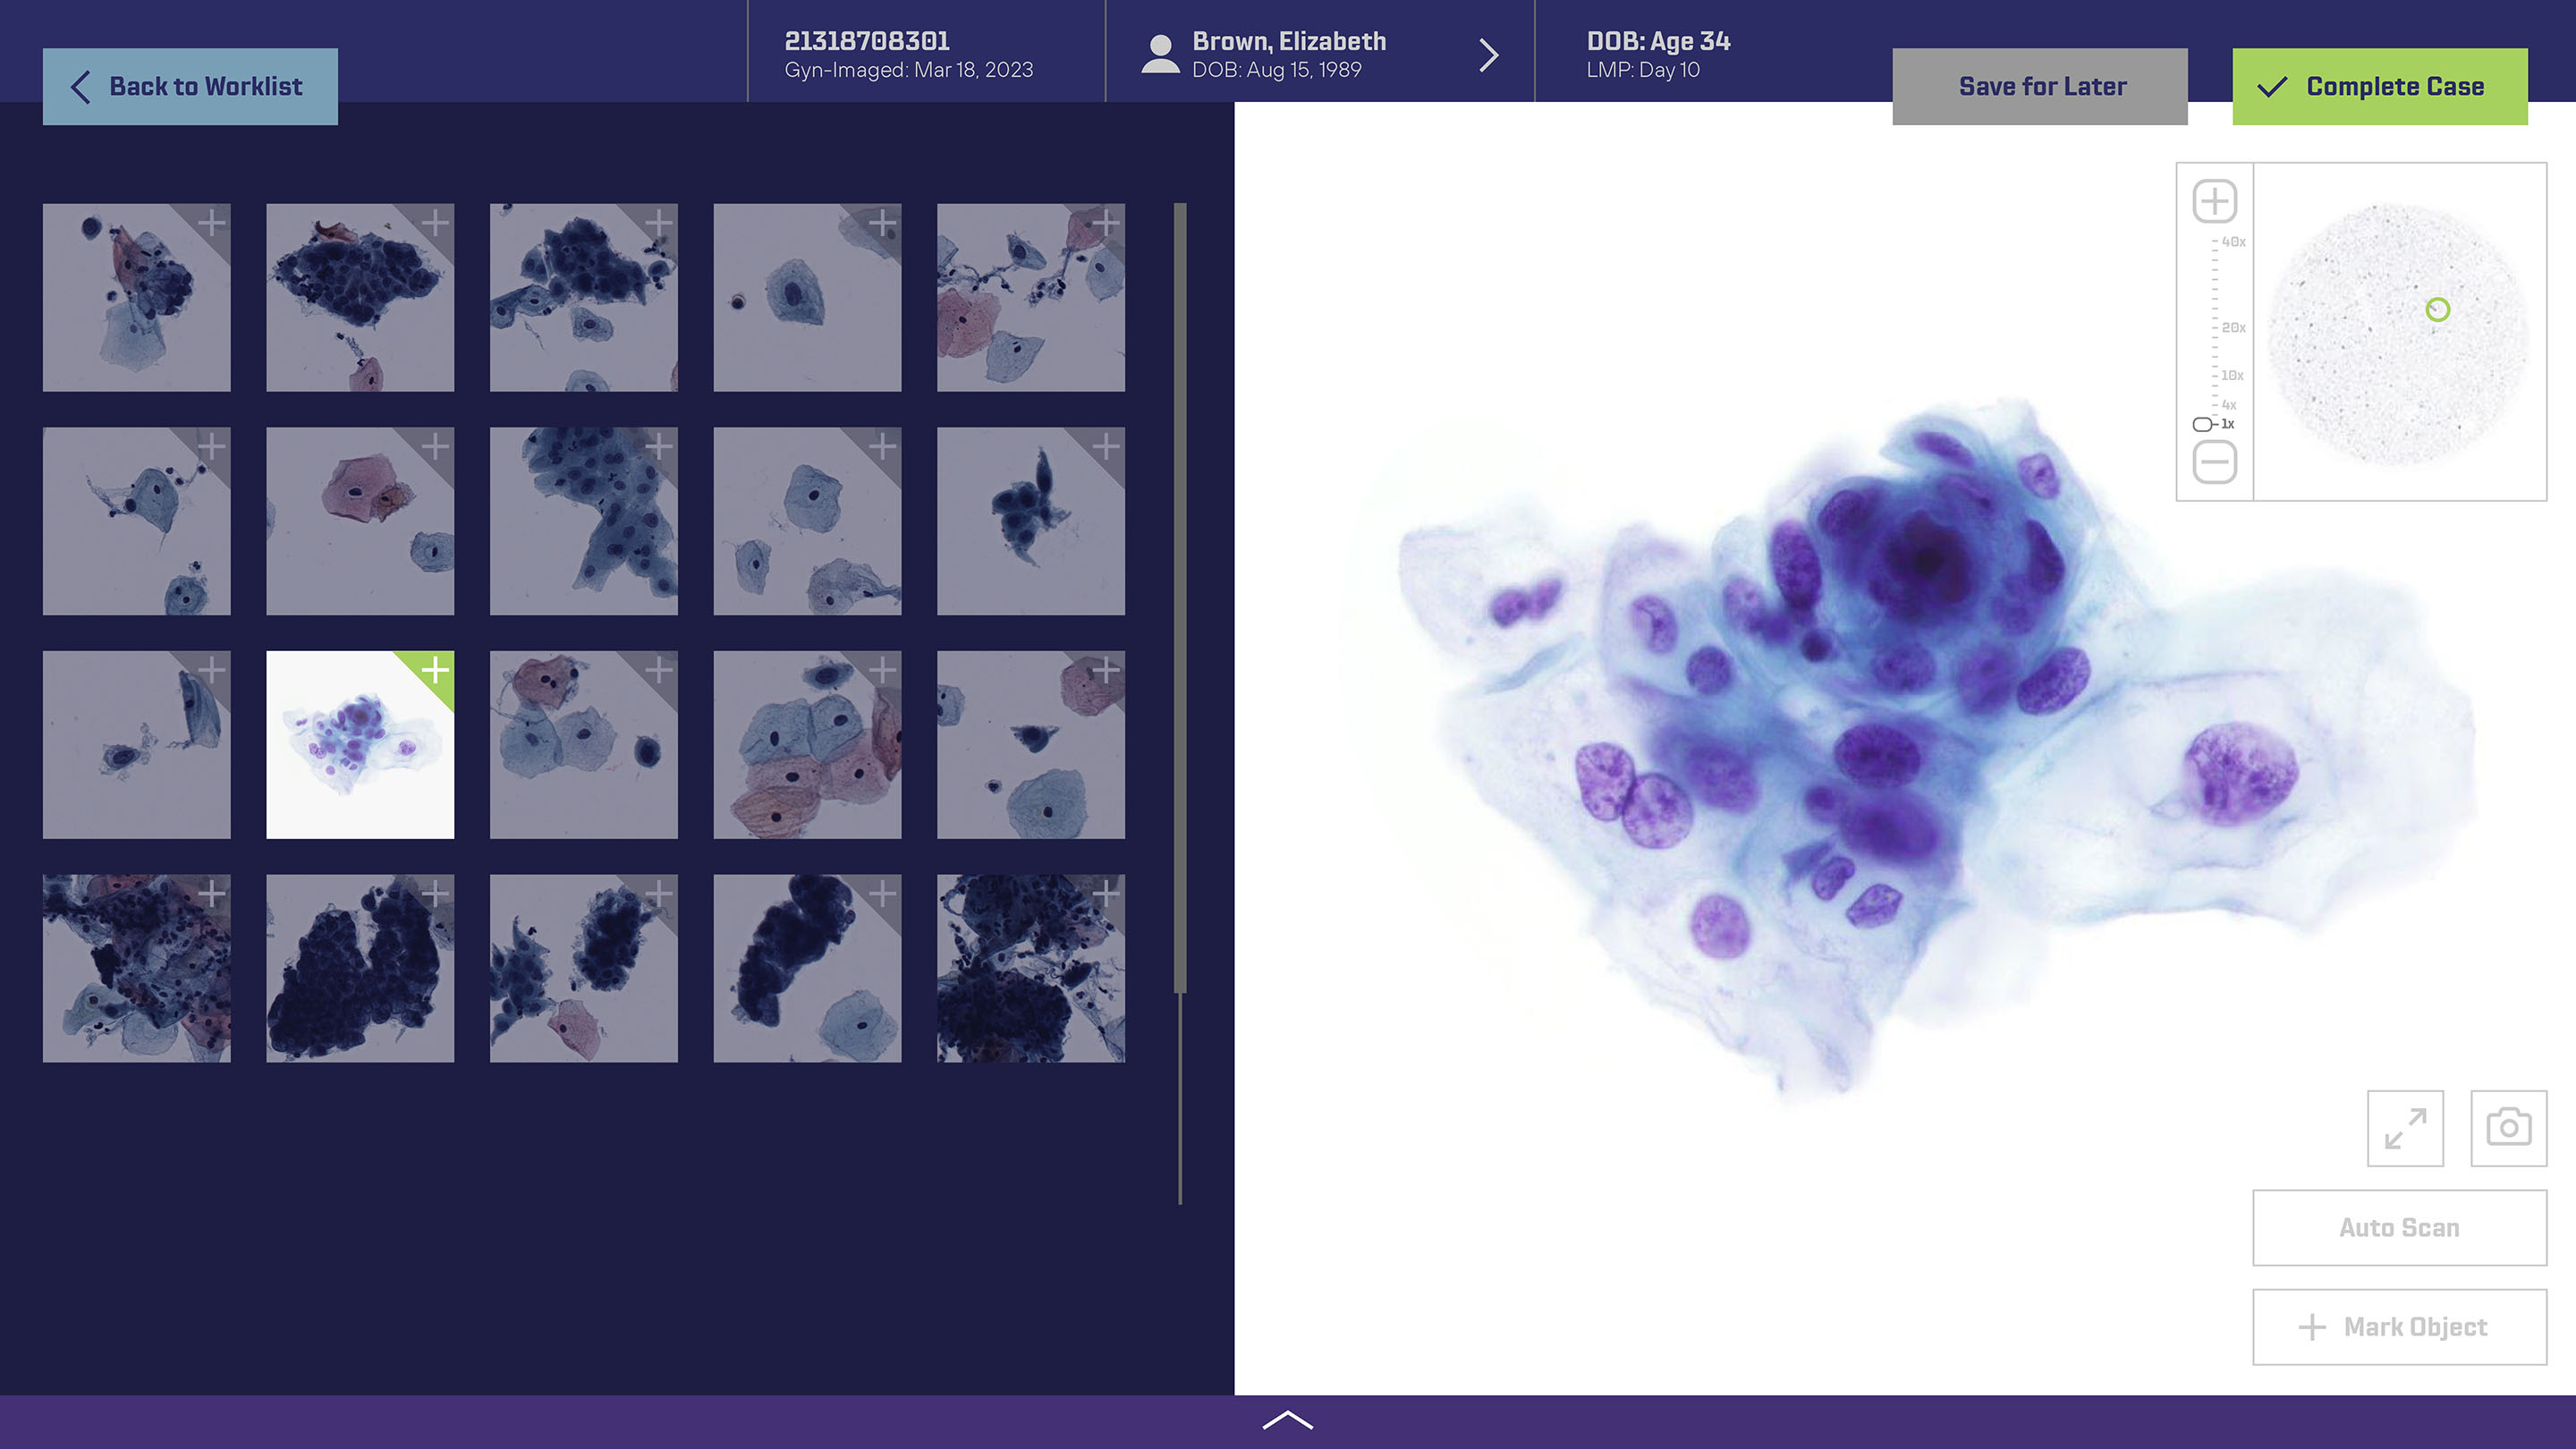The image size is (2576, 1449).
Task: Toggle plus marker on pink cell thumbnail
Action: click(x=436, y=446)
